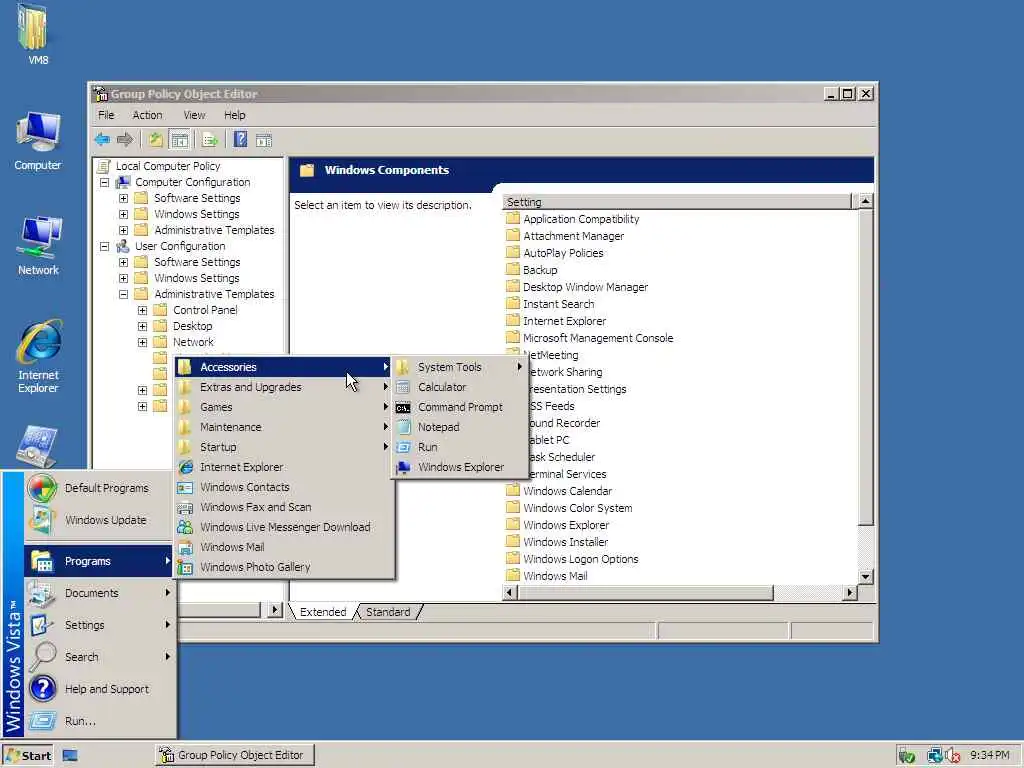Open Windows Explorer from Accessories submenu
The height and width of the screenshot is (768, 1024).
(459, 468)
